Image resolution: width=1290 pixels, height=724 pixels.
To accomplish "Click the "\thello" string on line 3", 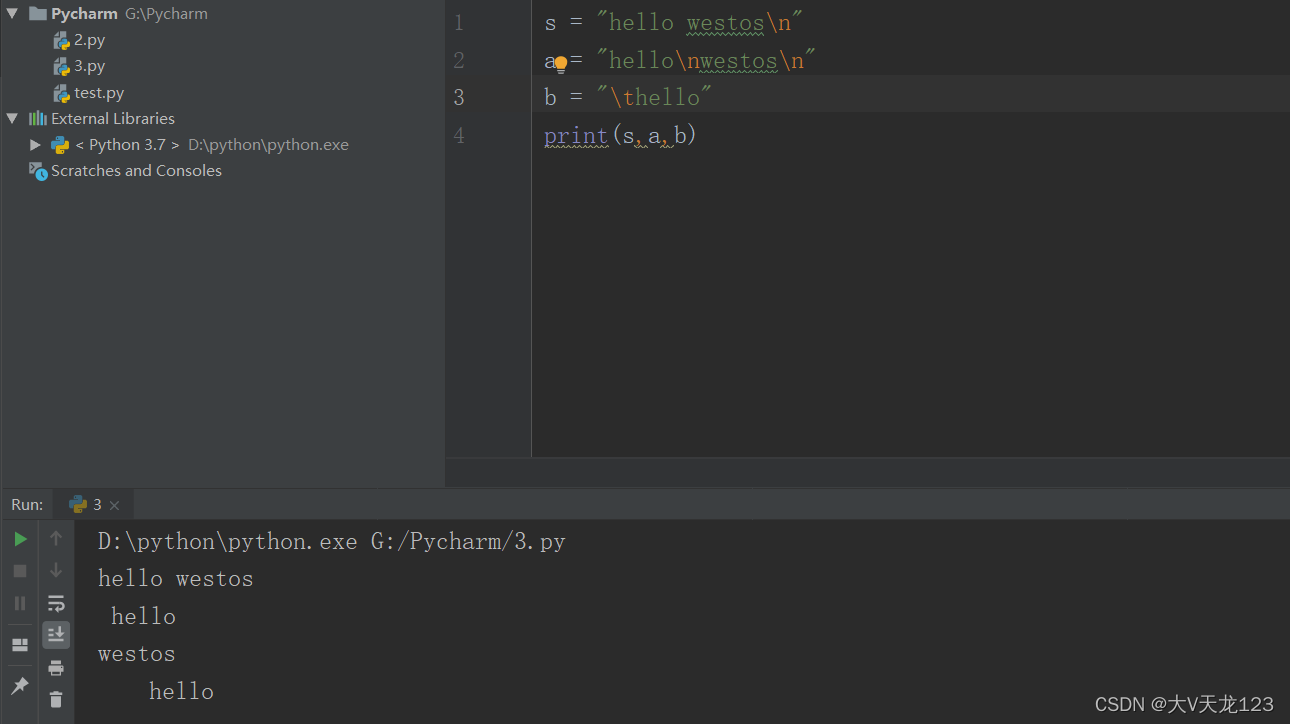I will coord(654,97).
